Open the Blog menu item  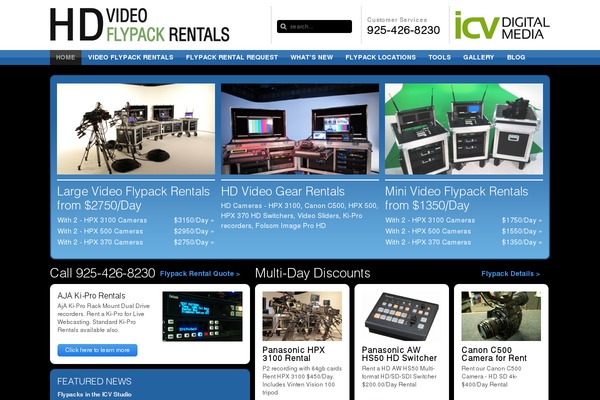[x=516, y=57]
